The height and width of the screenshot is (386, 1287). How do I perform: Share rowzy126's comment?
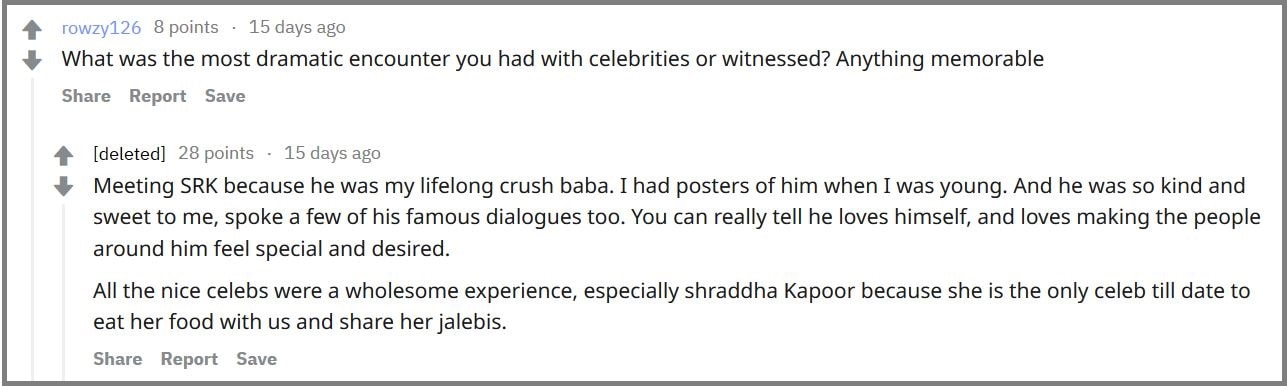click(86, 96)
